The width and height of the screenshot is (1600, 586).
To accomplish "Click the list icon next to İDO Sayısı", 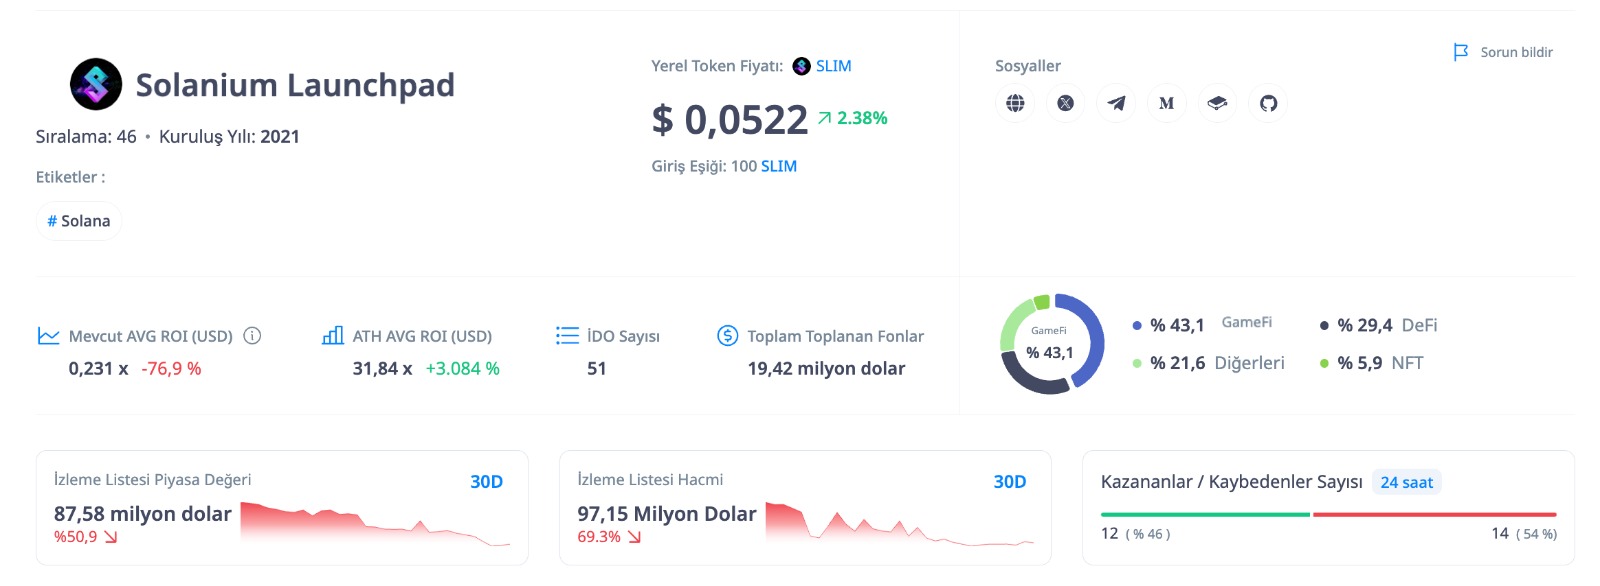I will point(567,336).
